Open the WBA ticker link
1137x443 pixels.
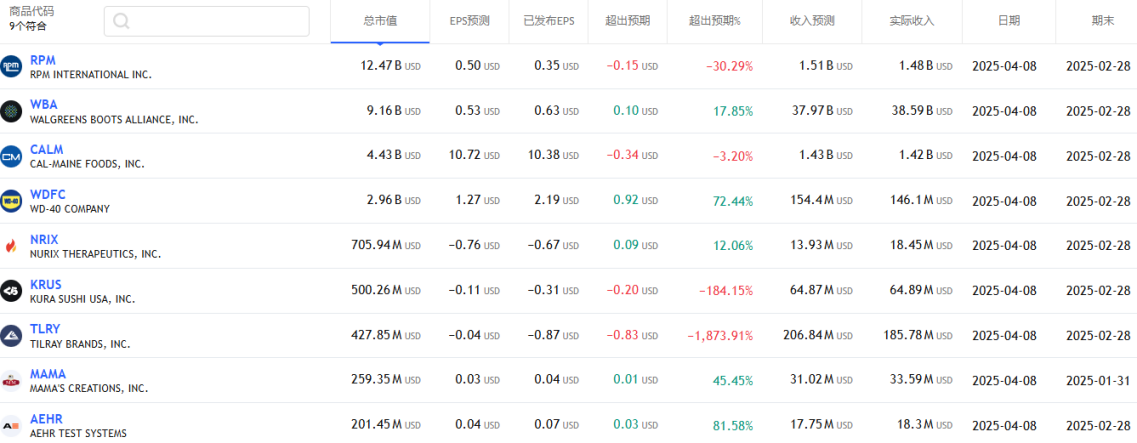point(44,105)
